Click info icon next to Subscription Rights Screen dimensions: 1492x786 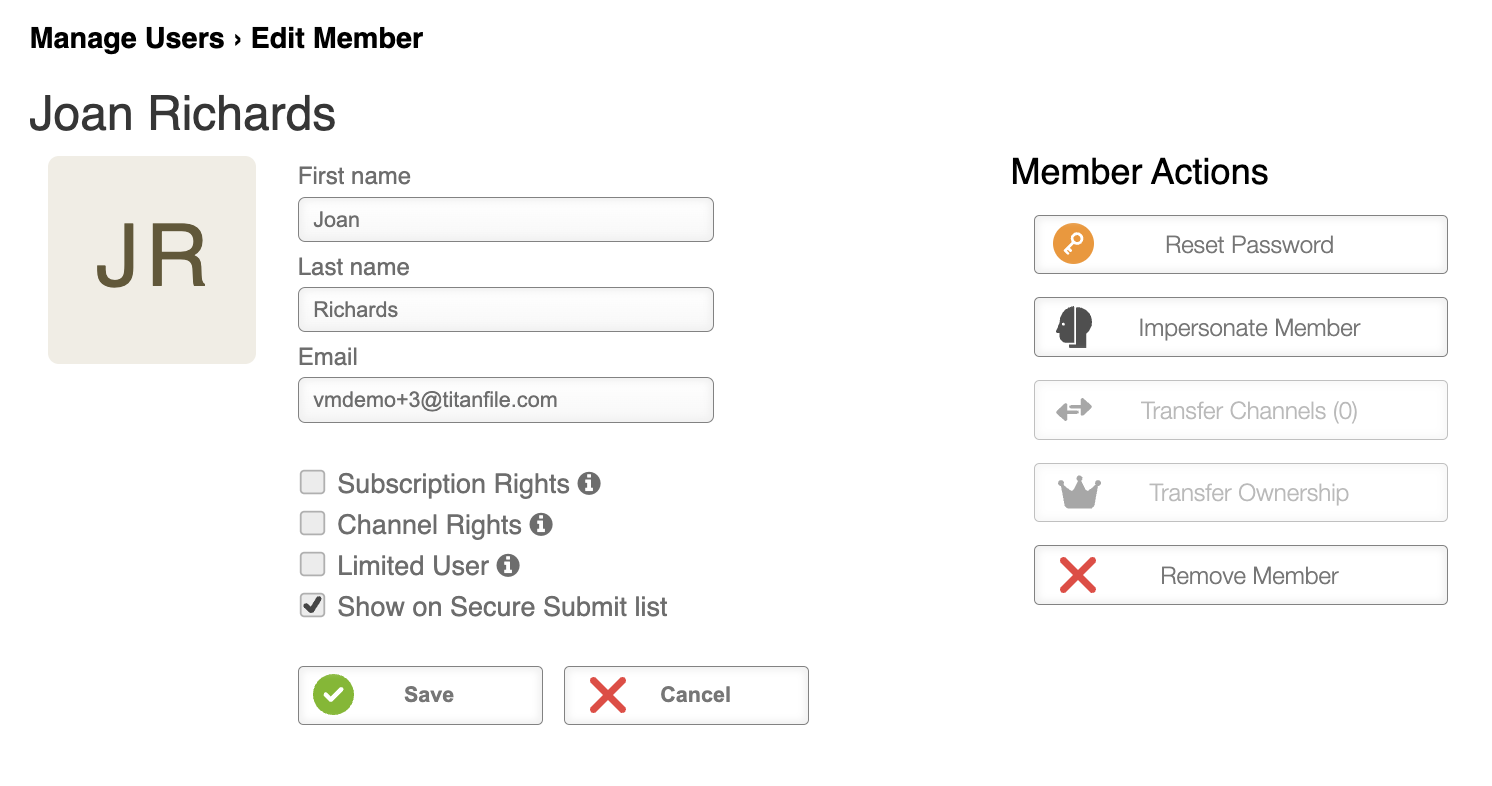click(x=589, y=484)
